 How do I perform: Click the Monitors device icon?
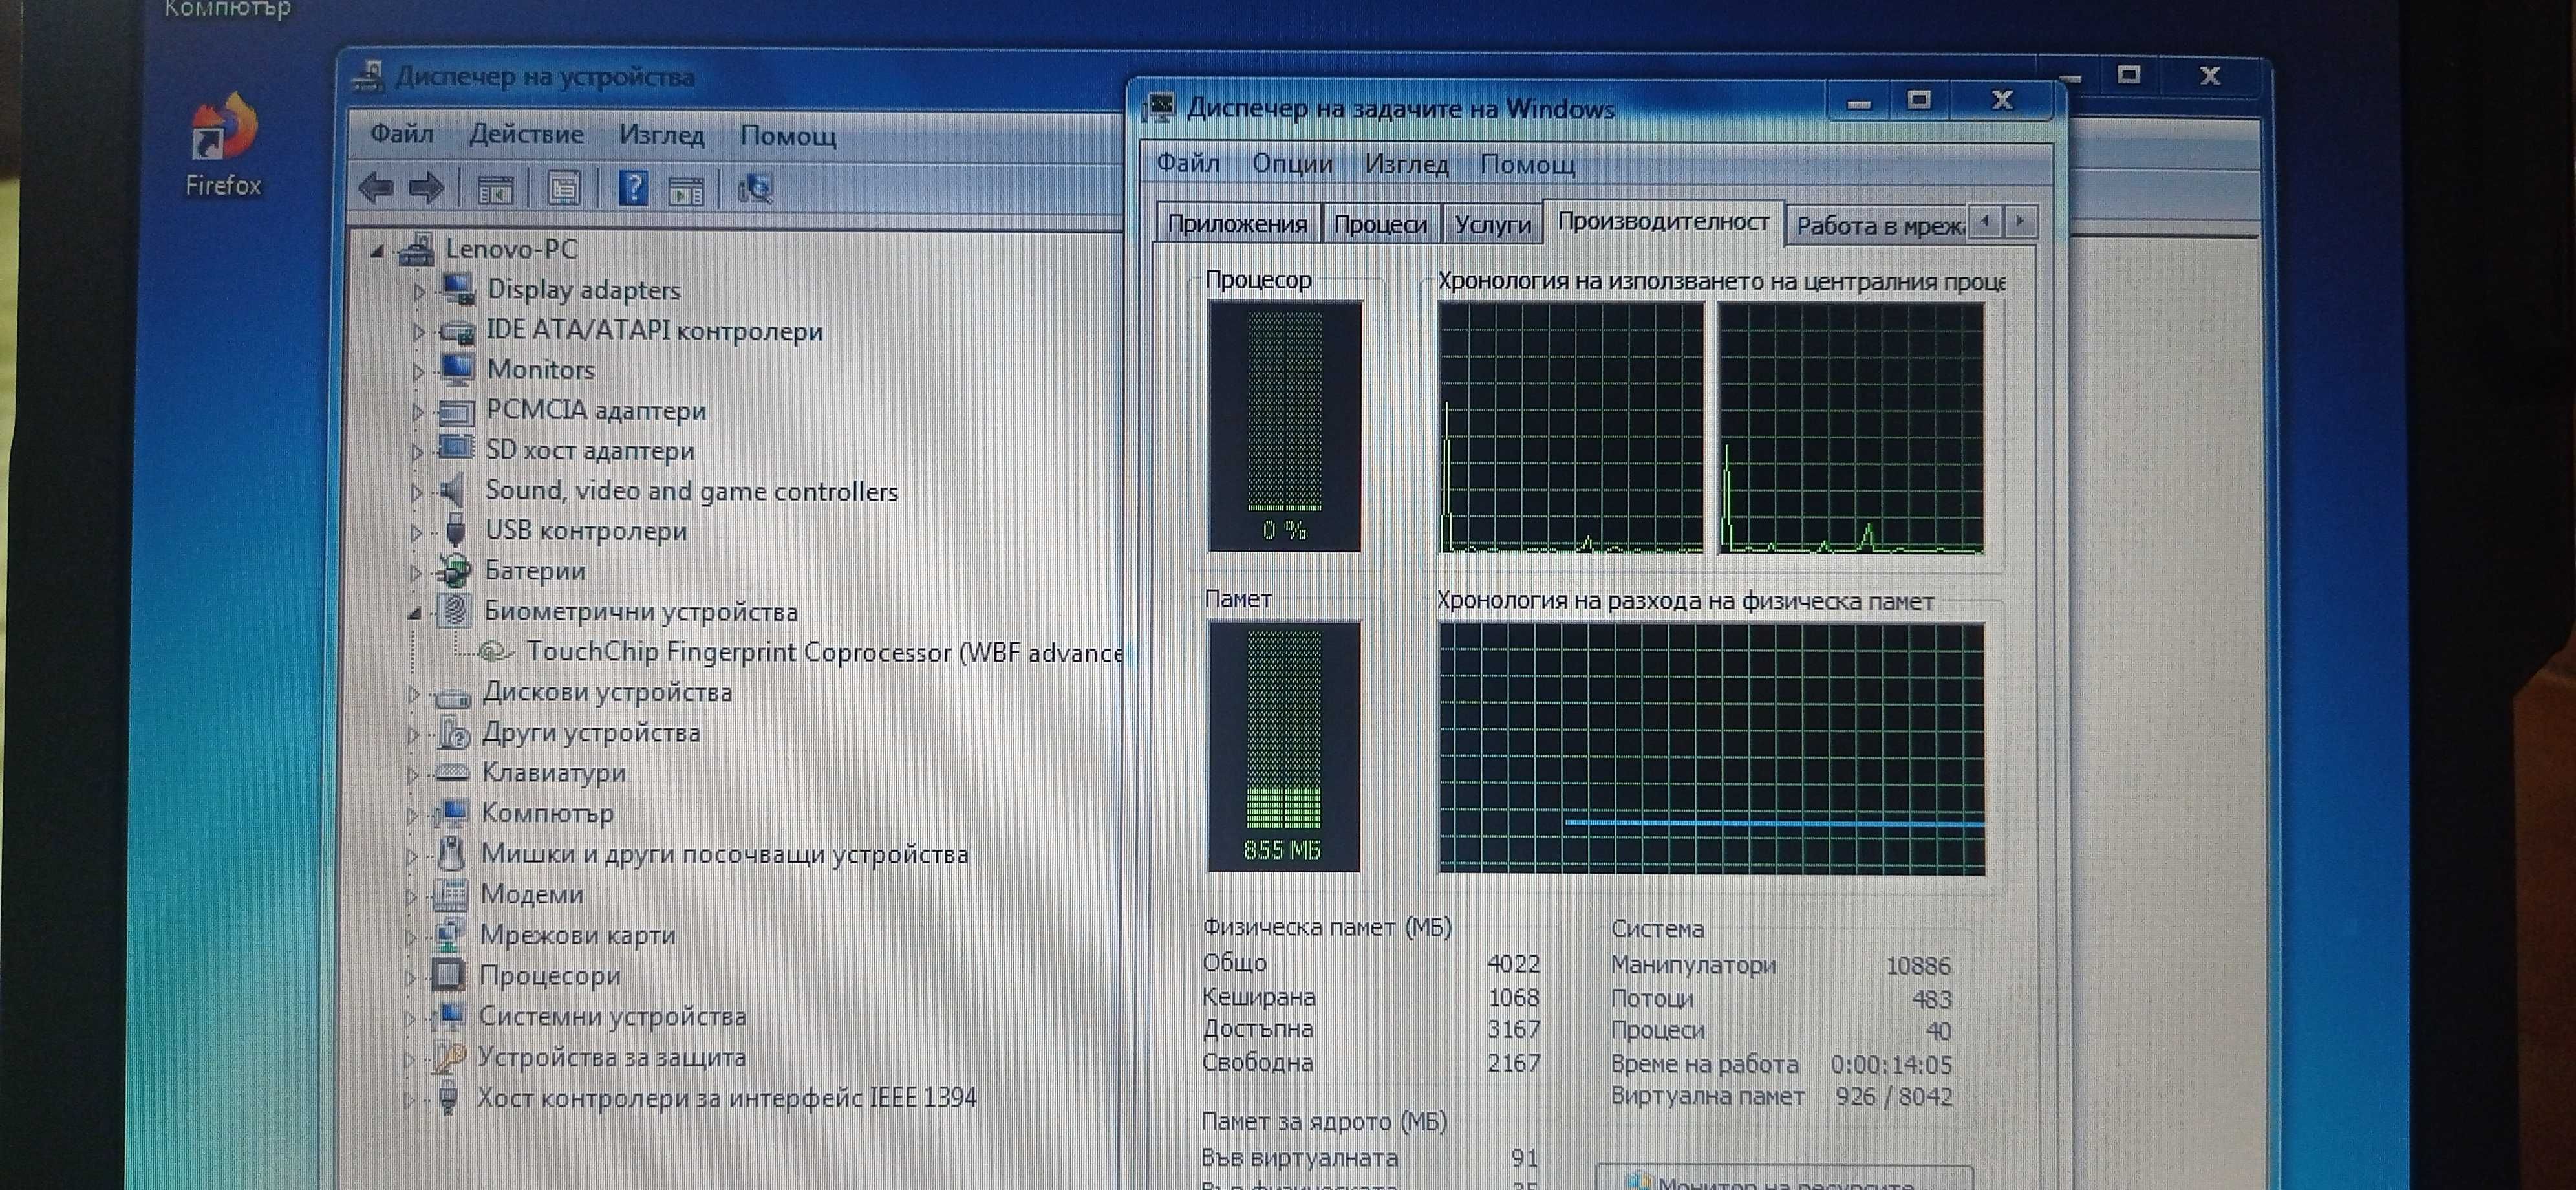click(457, 369)
